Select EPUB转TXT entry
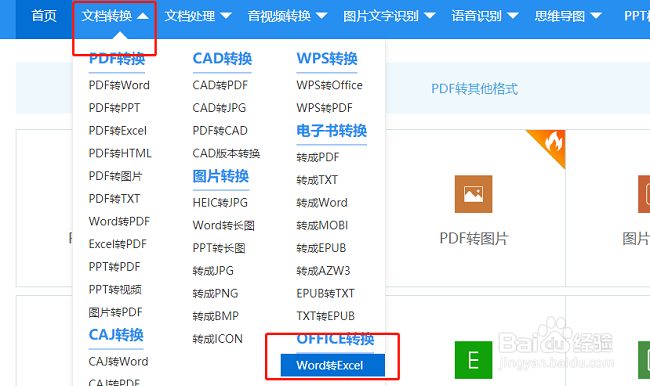650x386 pixels. coord(325,294)
